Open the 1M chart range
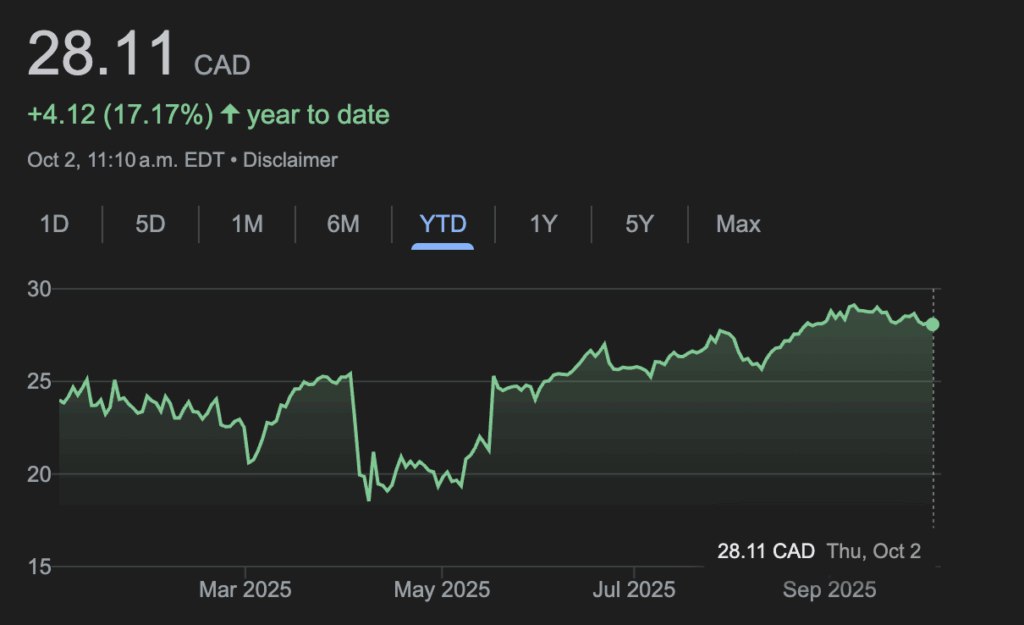Viewport: 1024px width, 625px height. click(x=247, y=224)
